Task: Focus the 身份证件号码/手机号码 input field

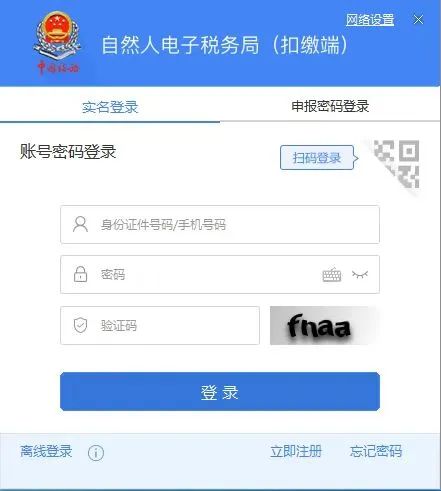Action: (220, 225)
